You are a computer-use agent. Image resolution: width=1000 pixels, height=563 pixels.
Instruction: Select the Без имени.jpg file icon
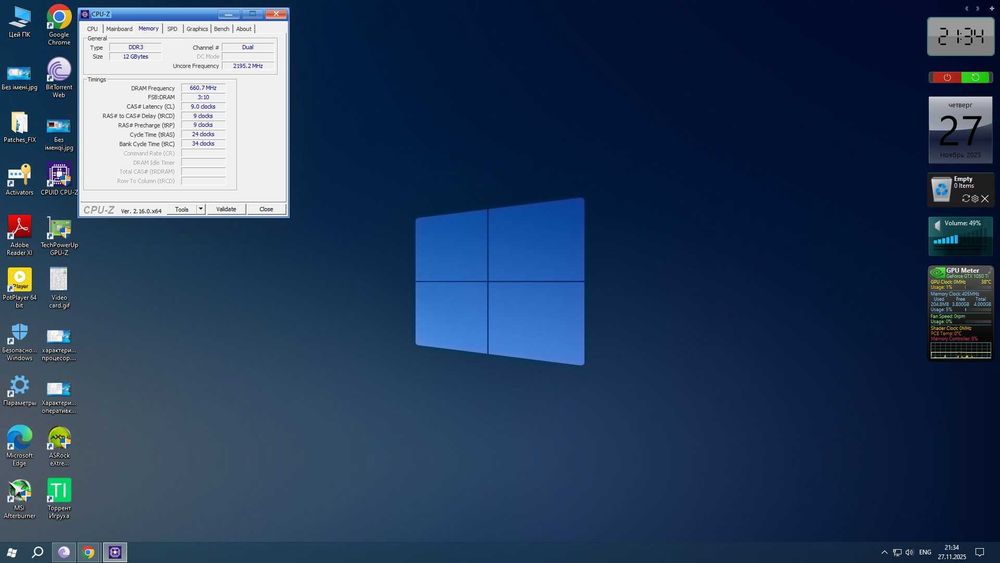[19, 78]
